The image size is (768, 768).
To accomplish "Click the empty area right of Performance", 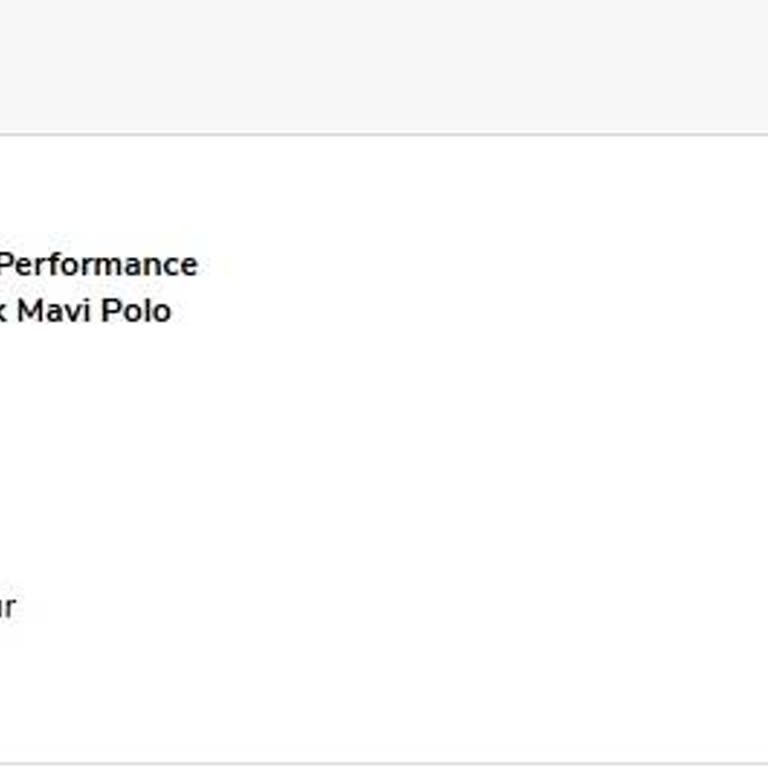I will (480, 265).
